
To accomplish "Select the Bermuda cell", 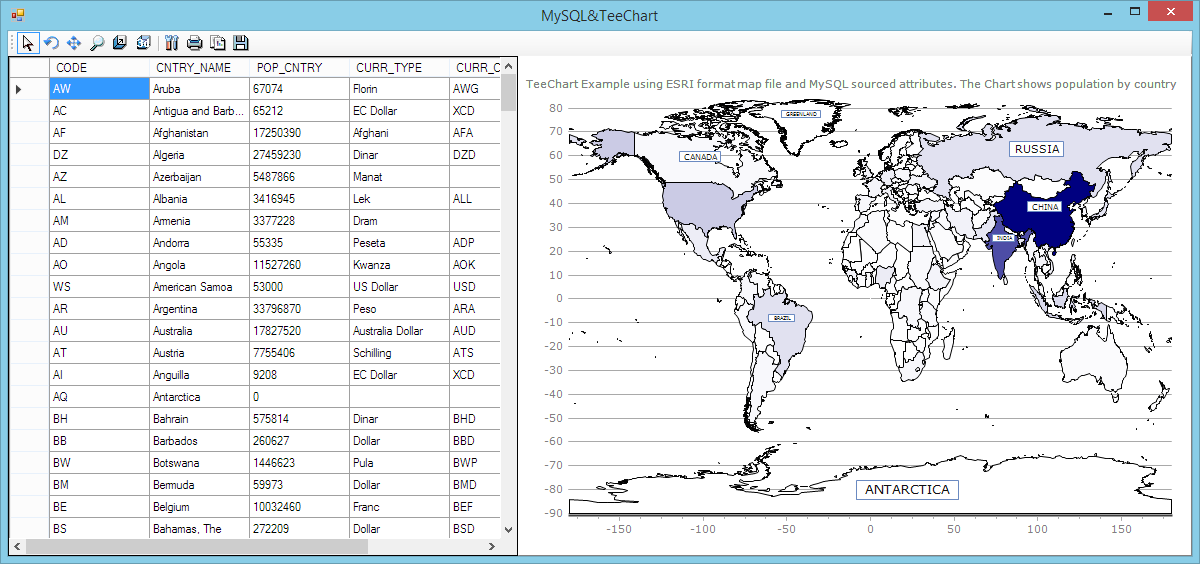I will [199, 485].
